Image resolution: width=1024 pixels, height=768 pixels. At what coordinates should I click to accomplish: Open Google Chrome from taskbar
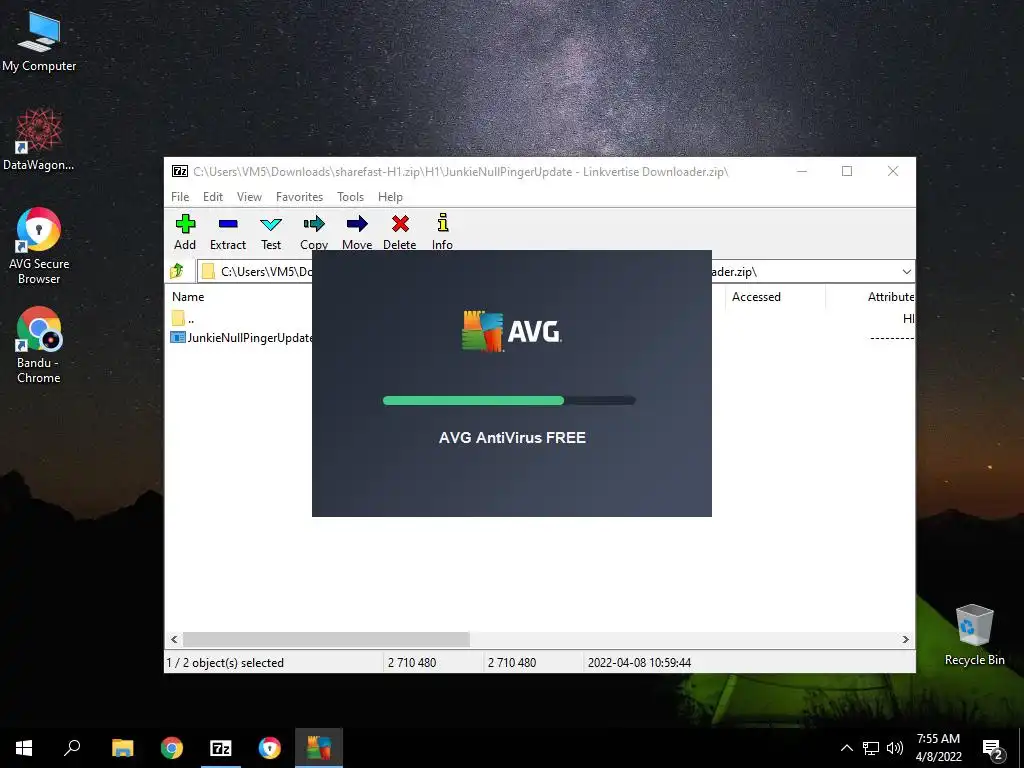[x=172, y=748]
